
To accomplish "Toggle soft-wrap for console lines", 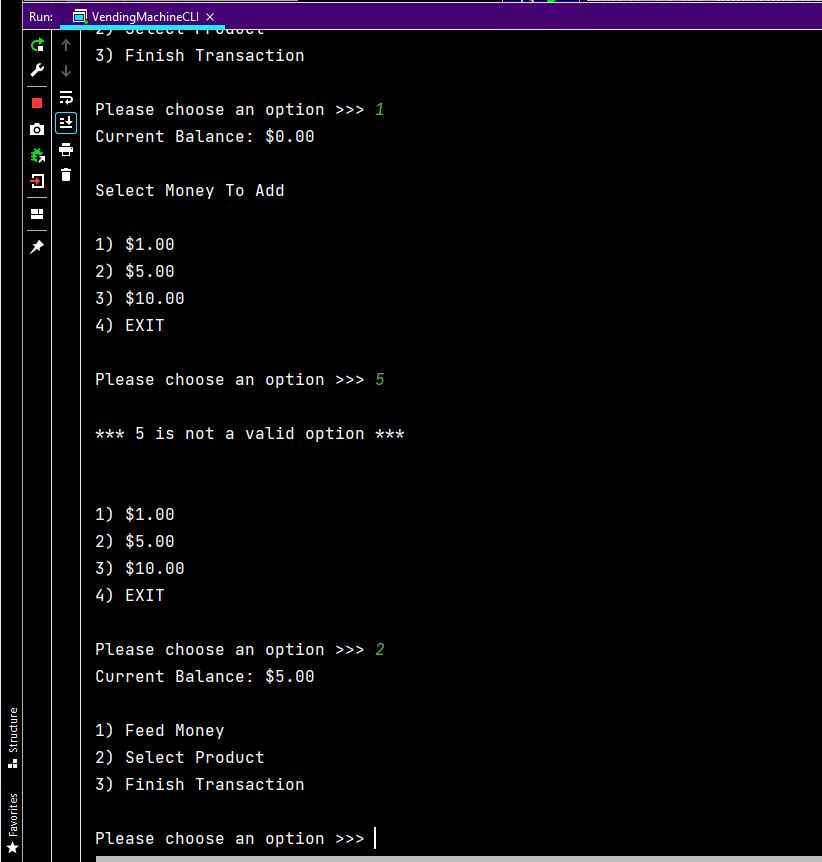I will pyautogui.click(x=66, y=97).
